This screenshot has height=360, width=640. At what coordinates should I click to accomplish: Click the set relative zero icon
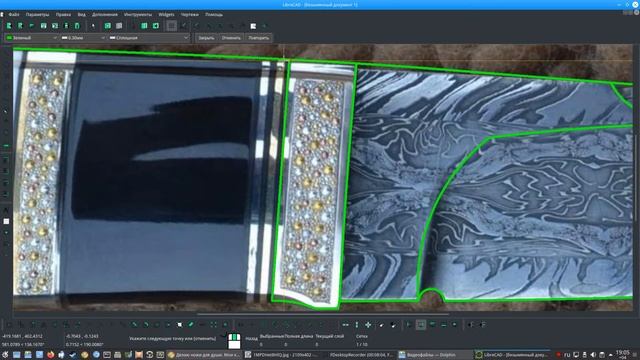[x=381, y=324]
